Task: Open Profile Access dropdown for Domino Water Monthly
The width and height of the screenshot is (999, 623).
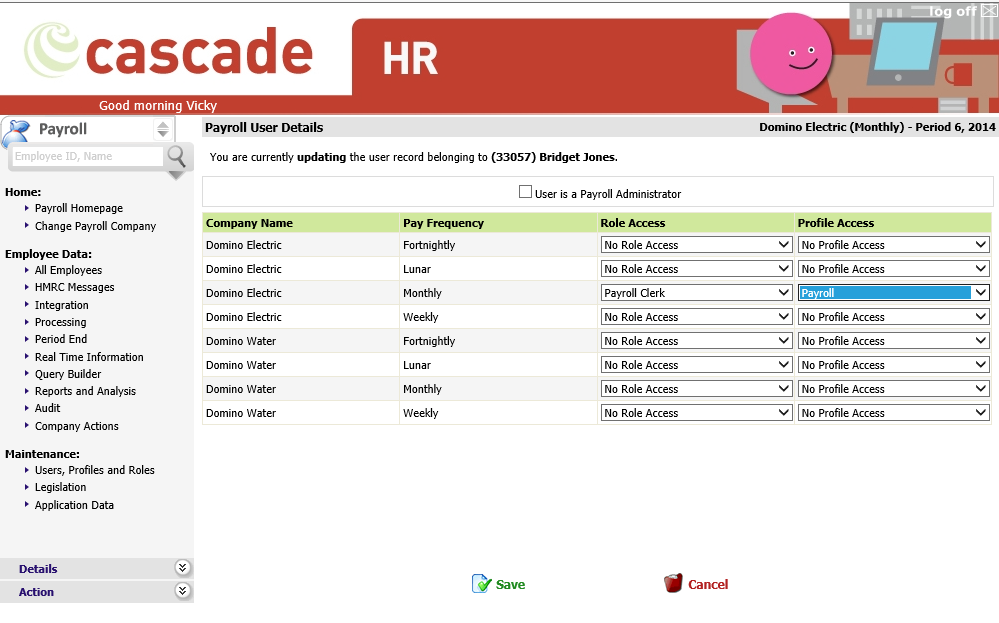Action: (893, 389)
